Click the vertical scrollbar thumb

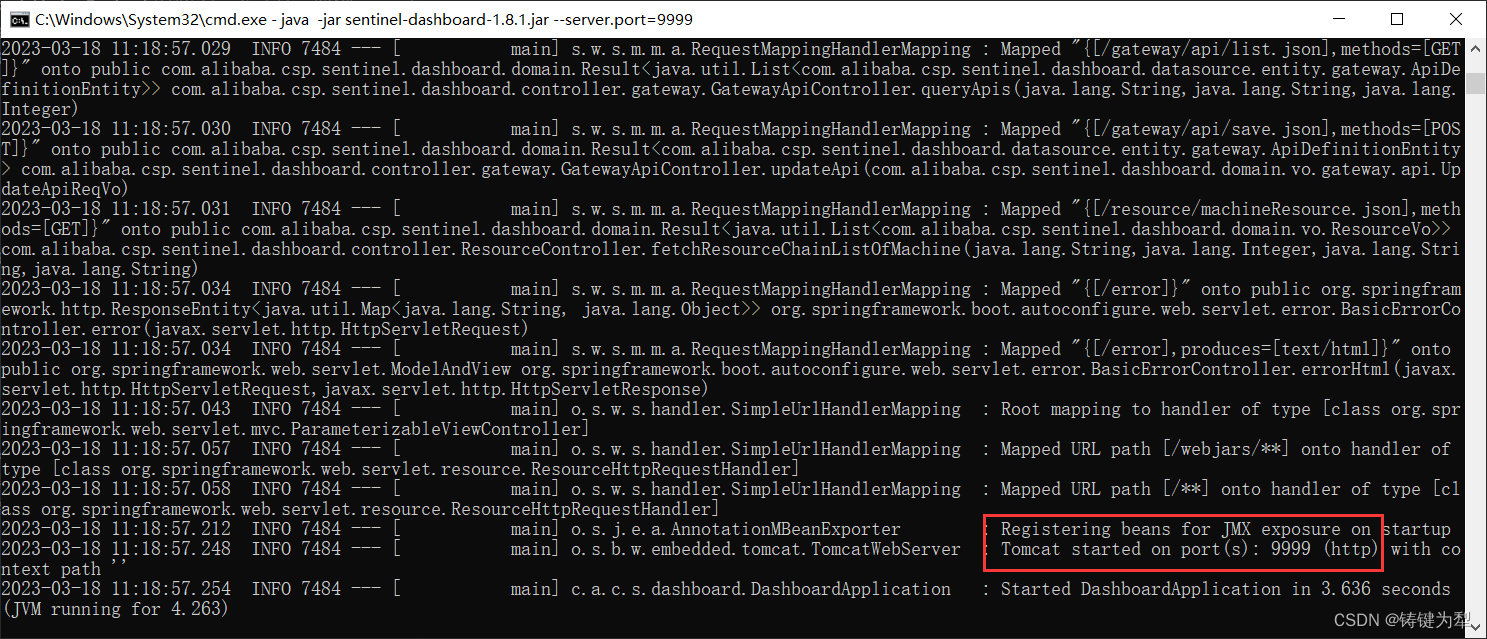click(x=1476, y=82)
